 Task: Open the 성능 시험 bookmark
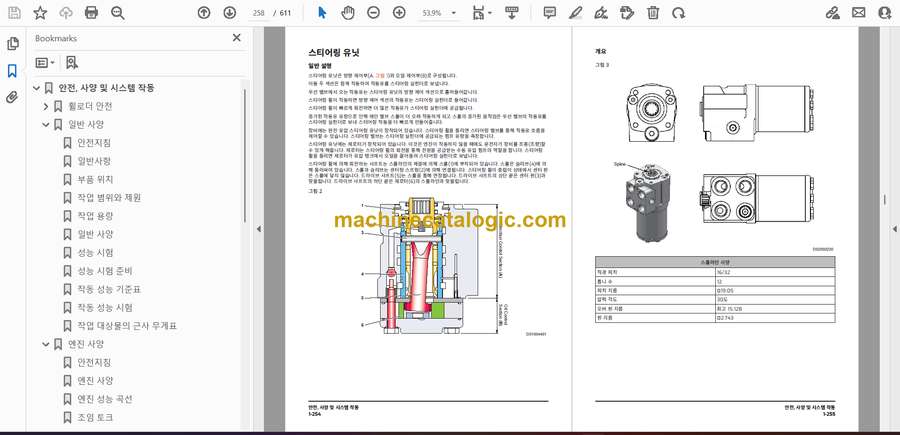pyautogui.click(x=95, y=253)
